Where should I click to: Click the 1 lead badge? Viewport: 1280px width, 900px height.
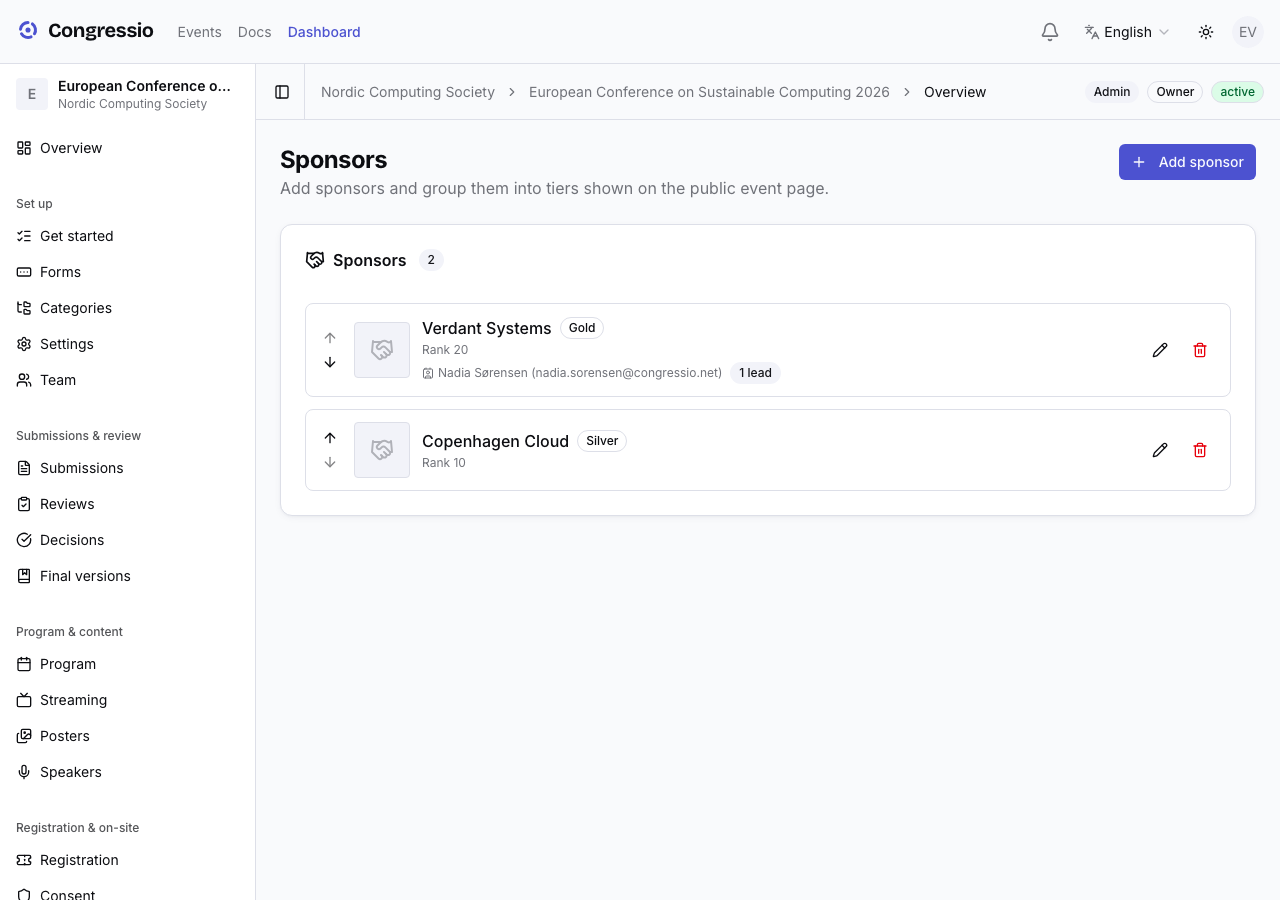pyautogui.click(x=755, y=373)
